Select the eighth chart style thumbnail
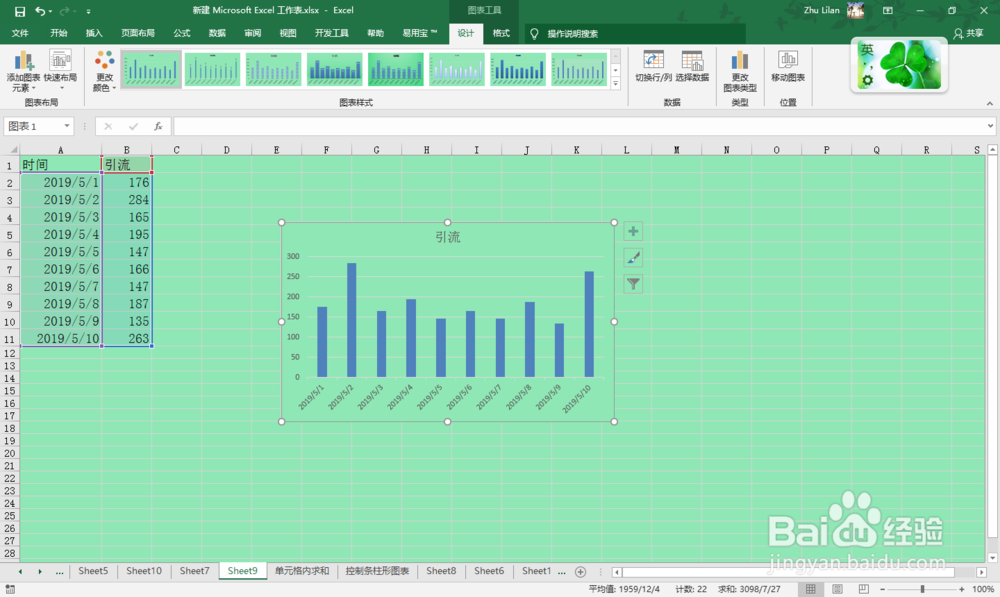The height and width of the screenshot is (597, 1000). pyautogui.click(x=579, y=70)
